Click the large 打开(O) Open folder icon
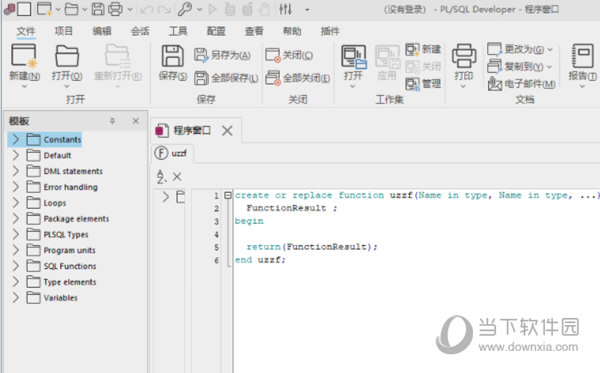The width and height of the screenshot is (600, 373). pyautogui.click(x=67, y=56)
